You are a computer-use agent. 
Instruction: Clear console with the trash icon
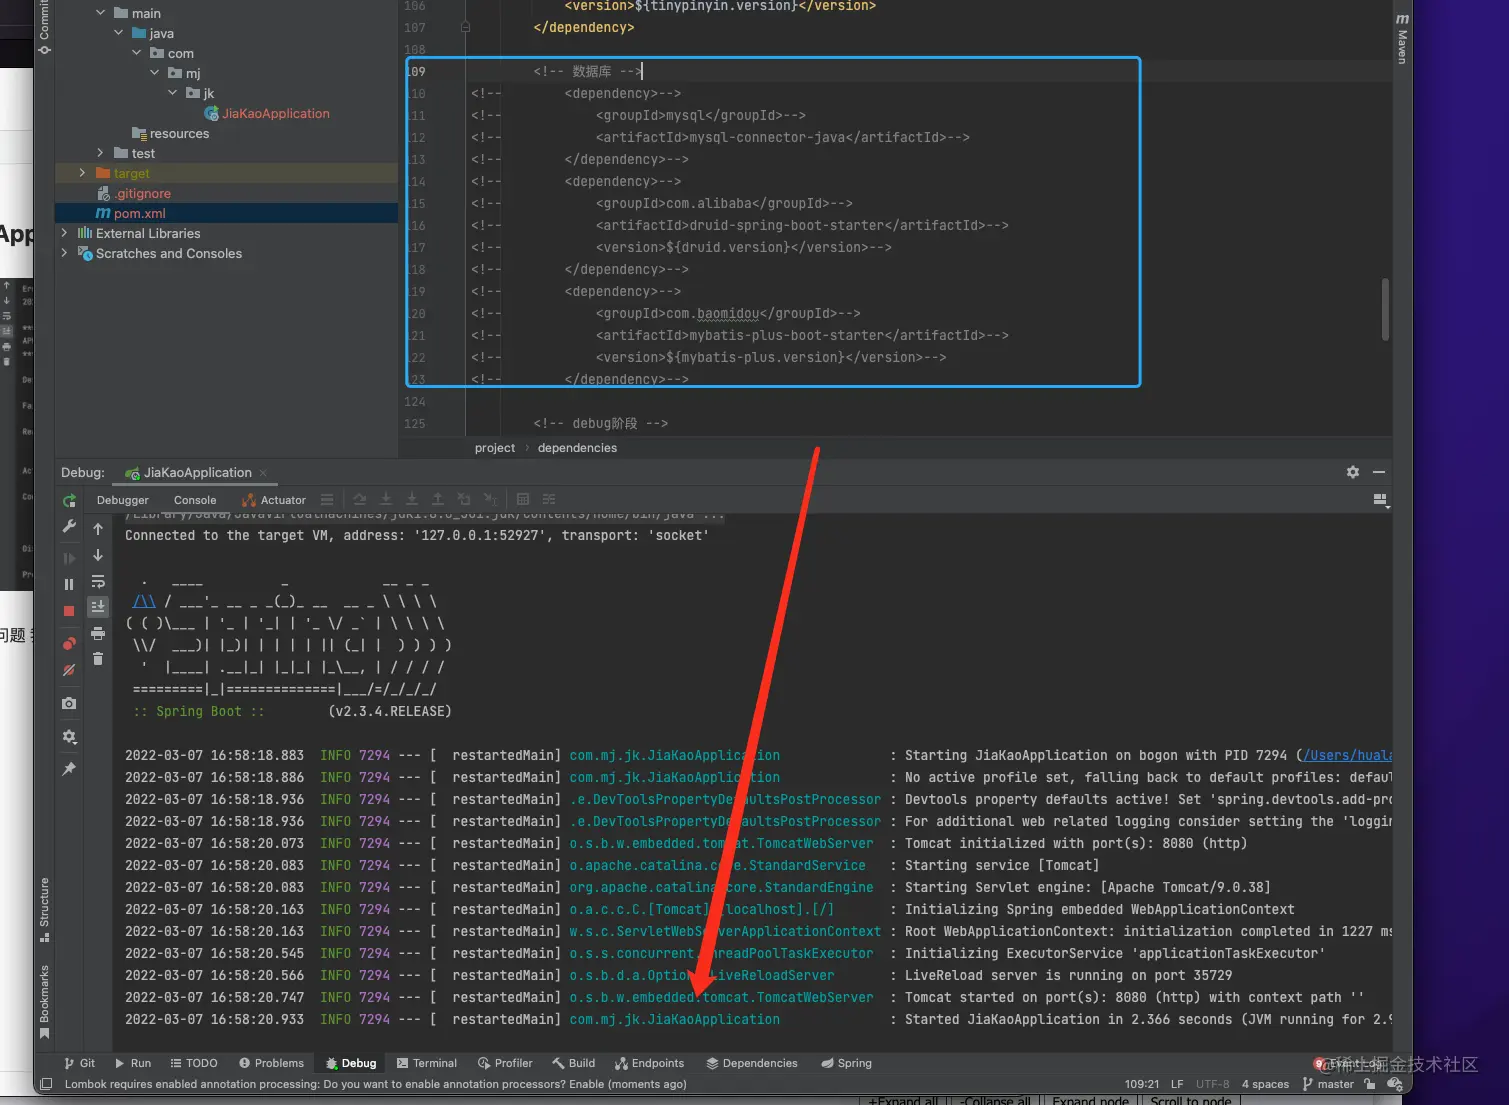click(x=98, y=658)
